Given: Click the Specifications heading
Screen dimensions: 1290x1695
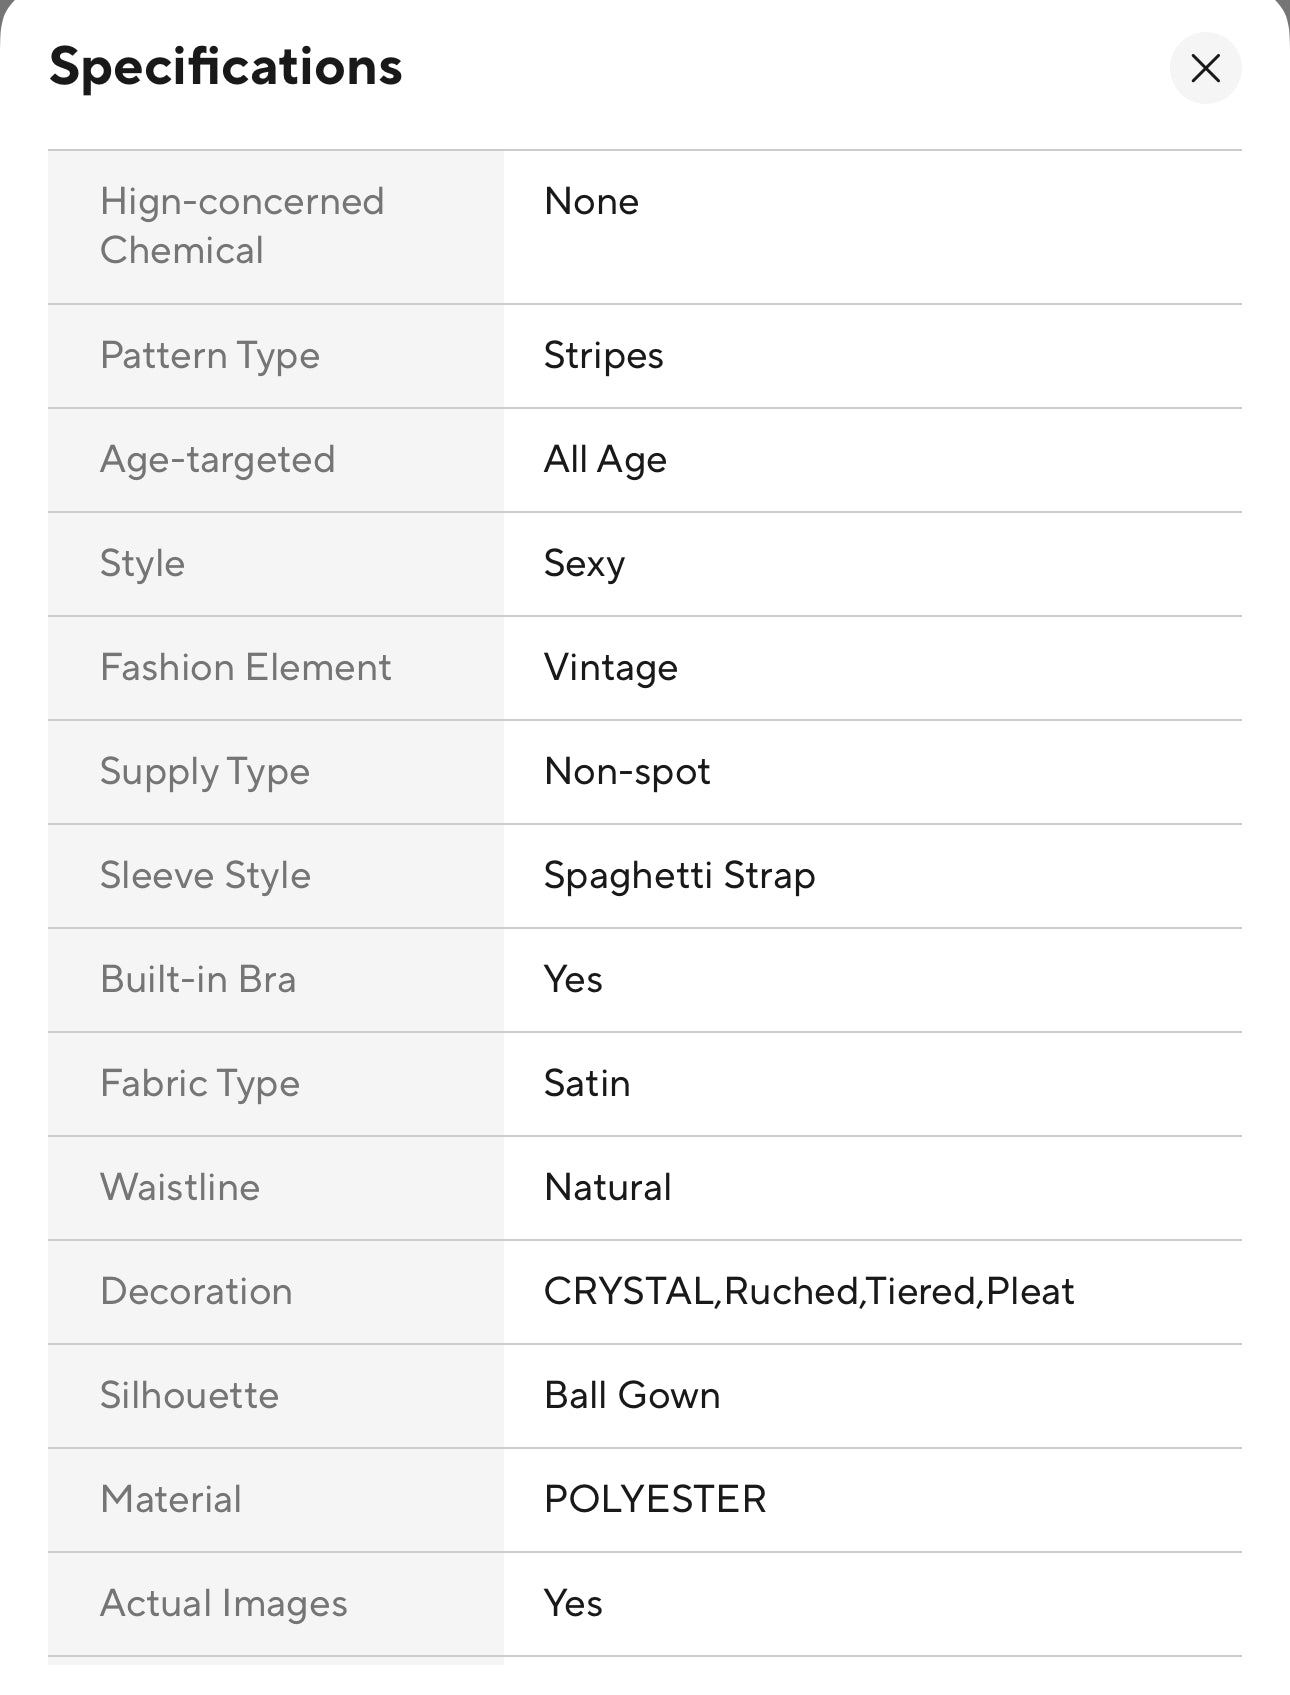Looking at the screenshot, I should (225, 67).
